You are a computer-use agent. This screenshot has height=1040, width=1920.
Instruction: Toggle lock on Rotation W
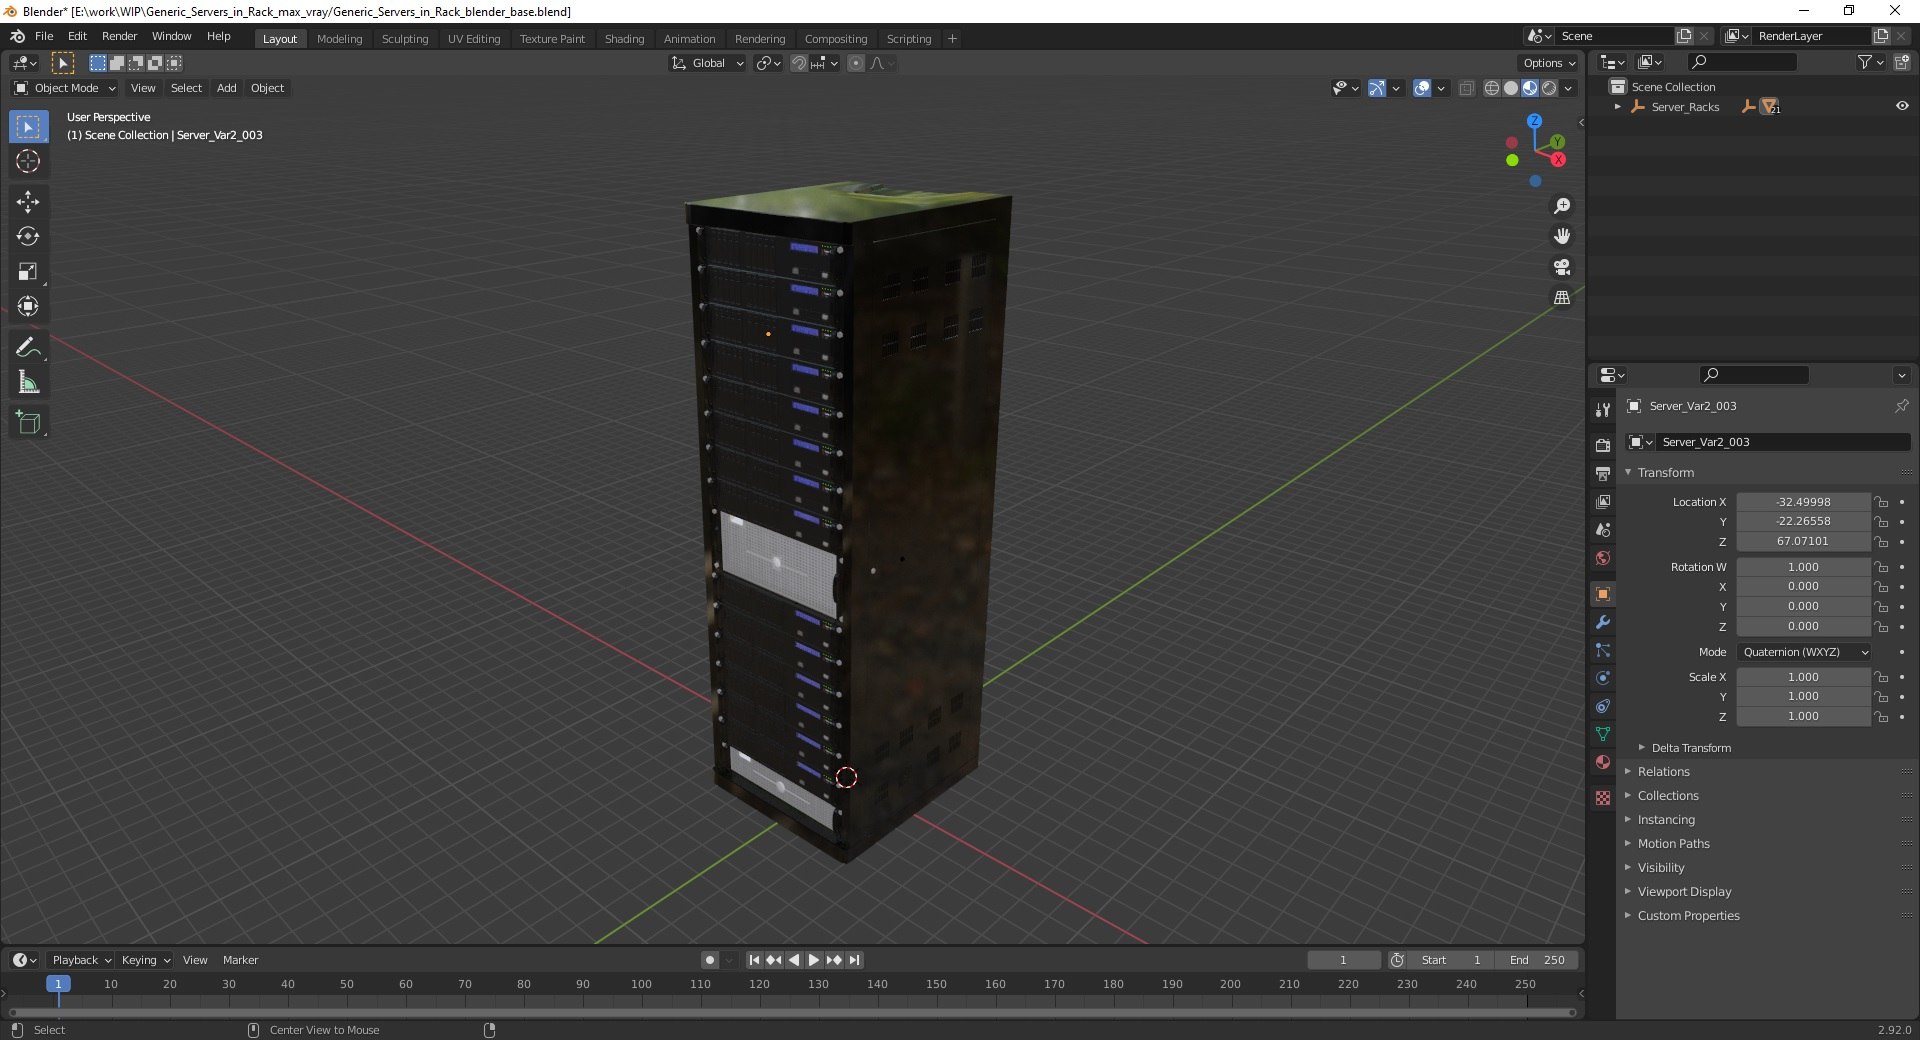[1881, 567]
